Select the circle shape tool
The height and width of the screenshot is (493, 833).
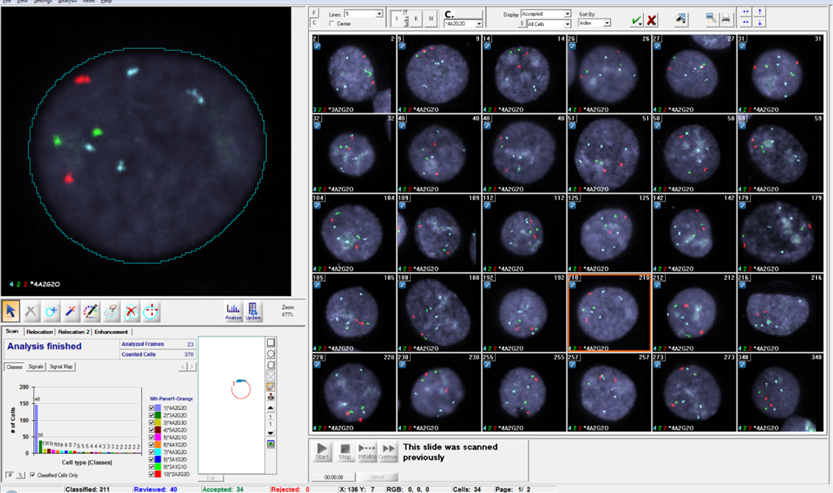(x=271, y=354)
